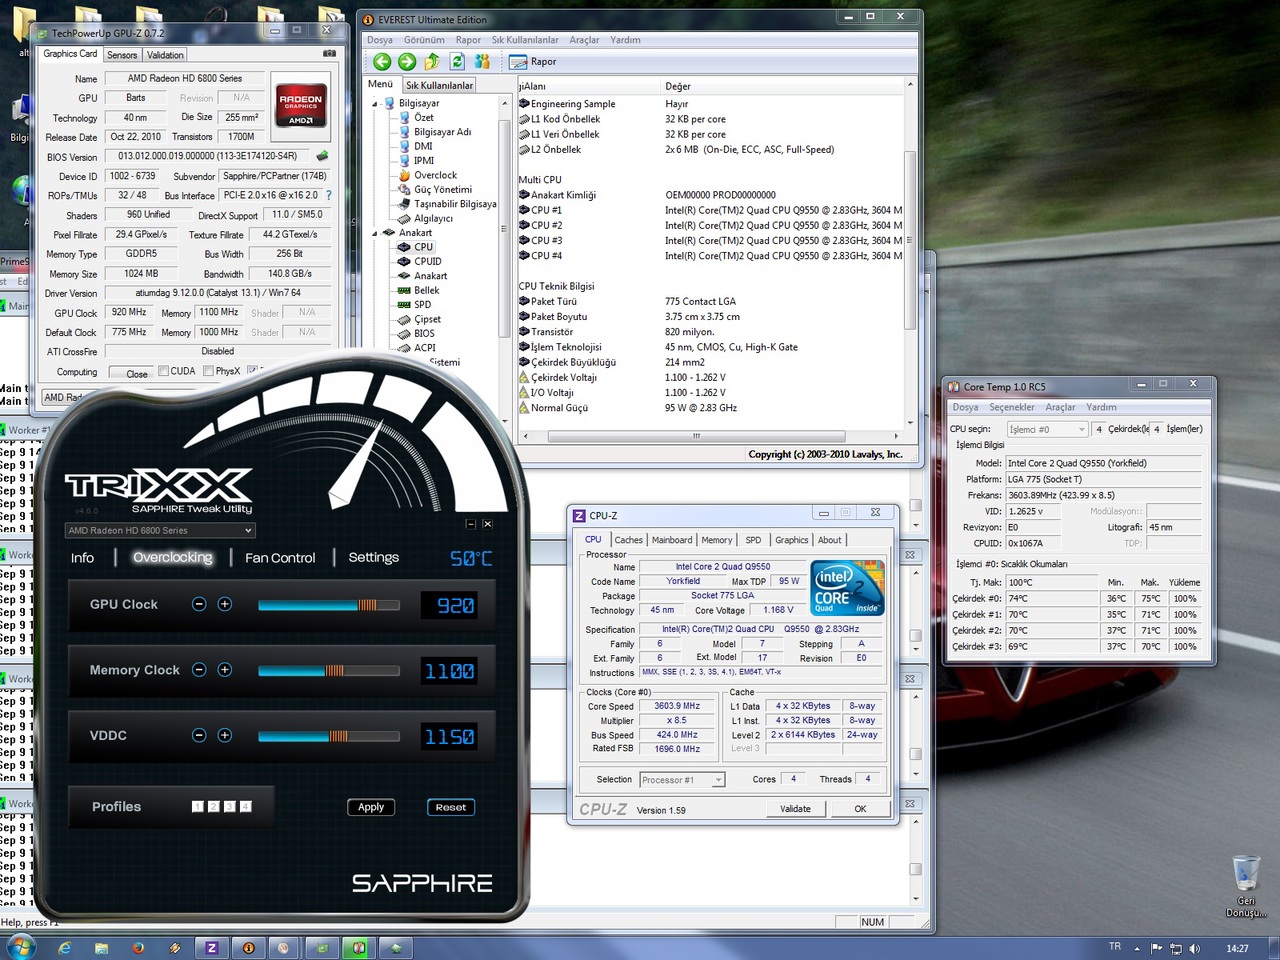Collapse the Anakart tree node
Viewport: 1280px width, 960px height.
[x=375, y=233]
